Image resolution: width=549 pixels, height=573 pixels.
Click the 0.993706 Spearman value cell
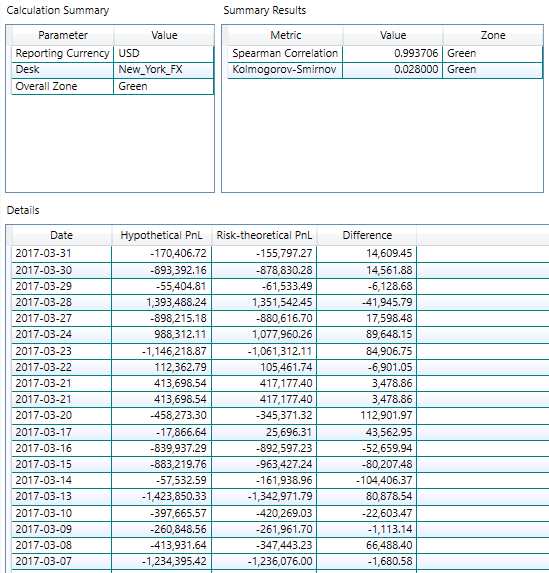click(x=393, y=54)
